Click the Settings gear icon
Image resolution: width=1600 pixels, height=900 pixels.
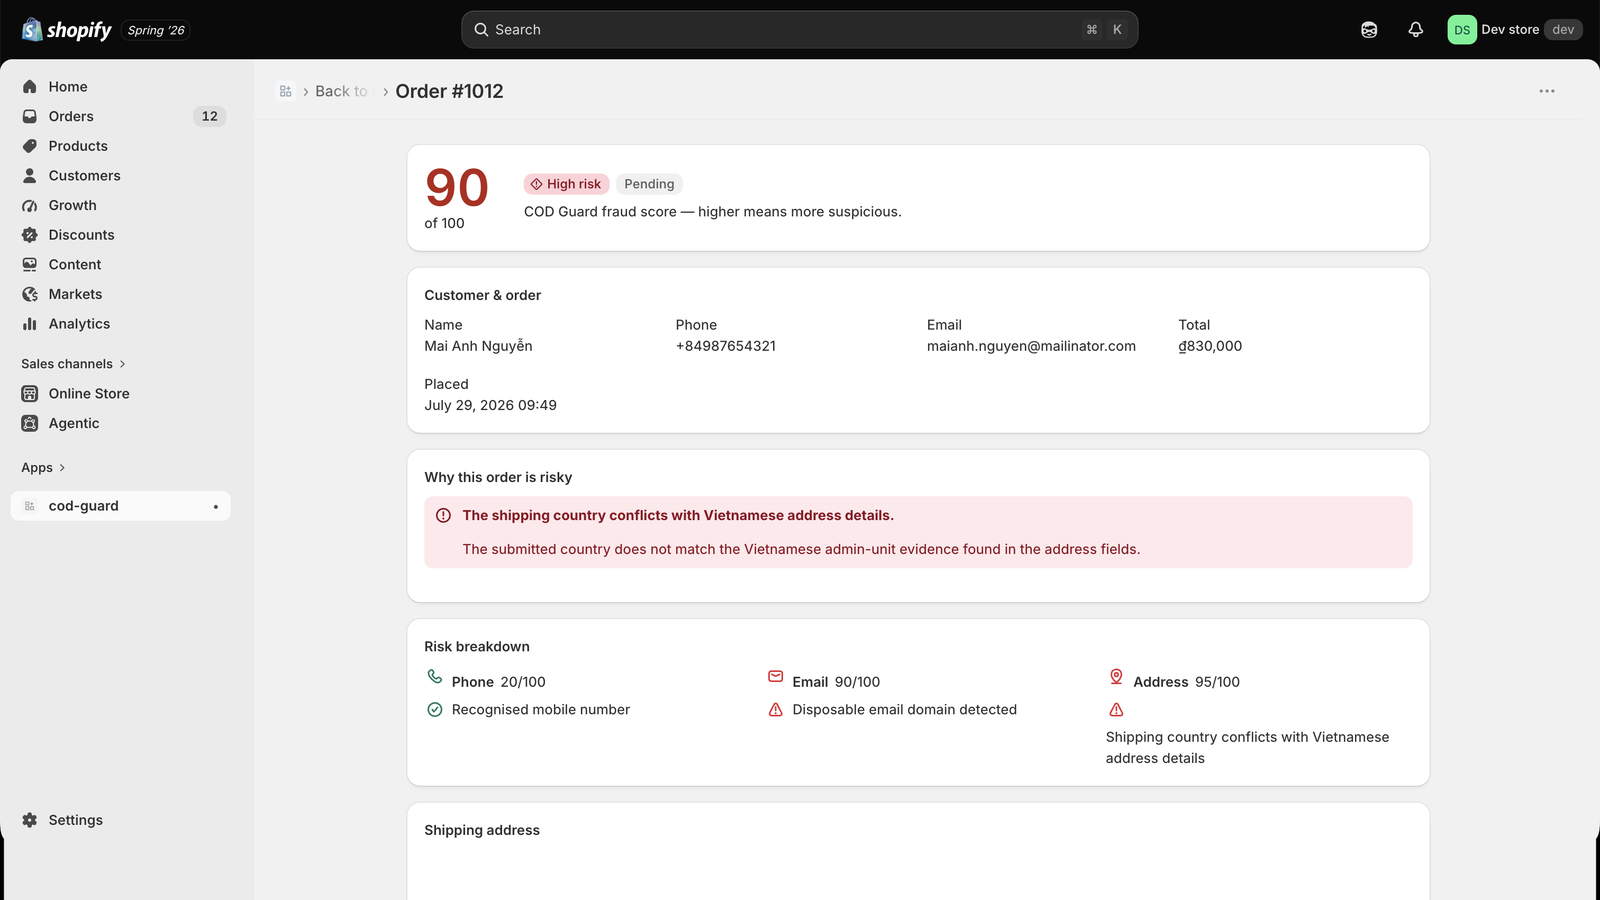(x=30, y=820)
